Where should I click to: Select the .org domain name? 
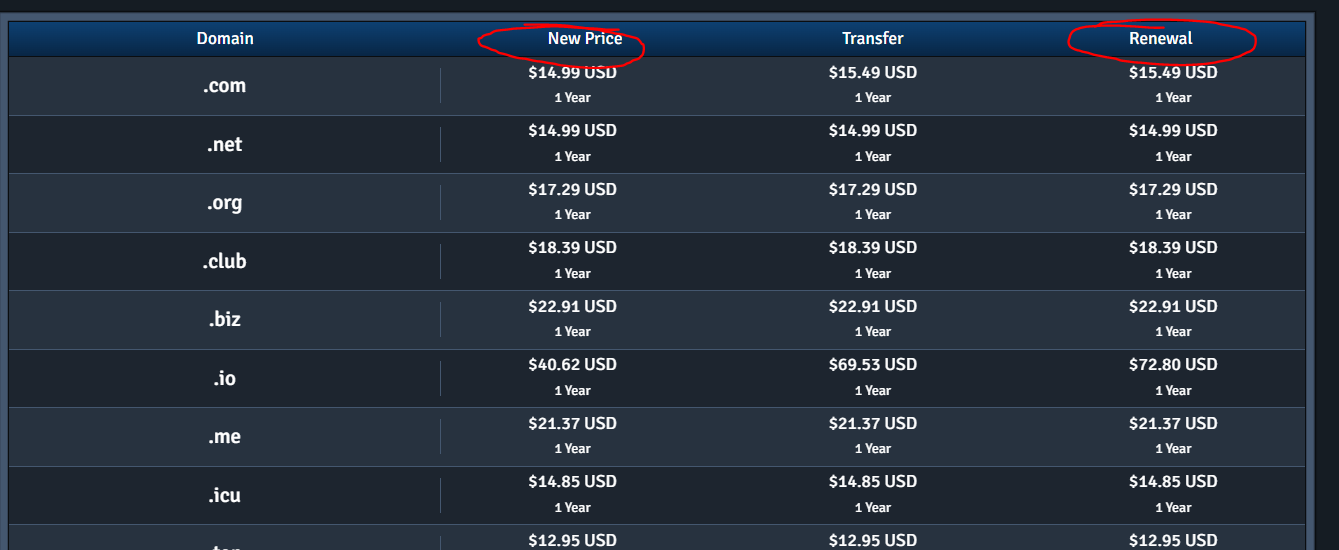click(224, 203)
